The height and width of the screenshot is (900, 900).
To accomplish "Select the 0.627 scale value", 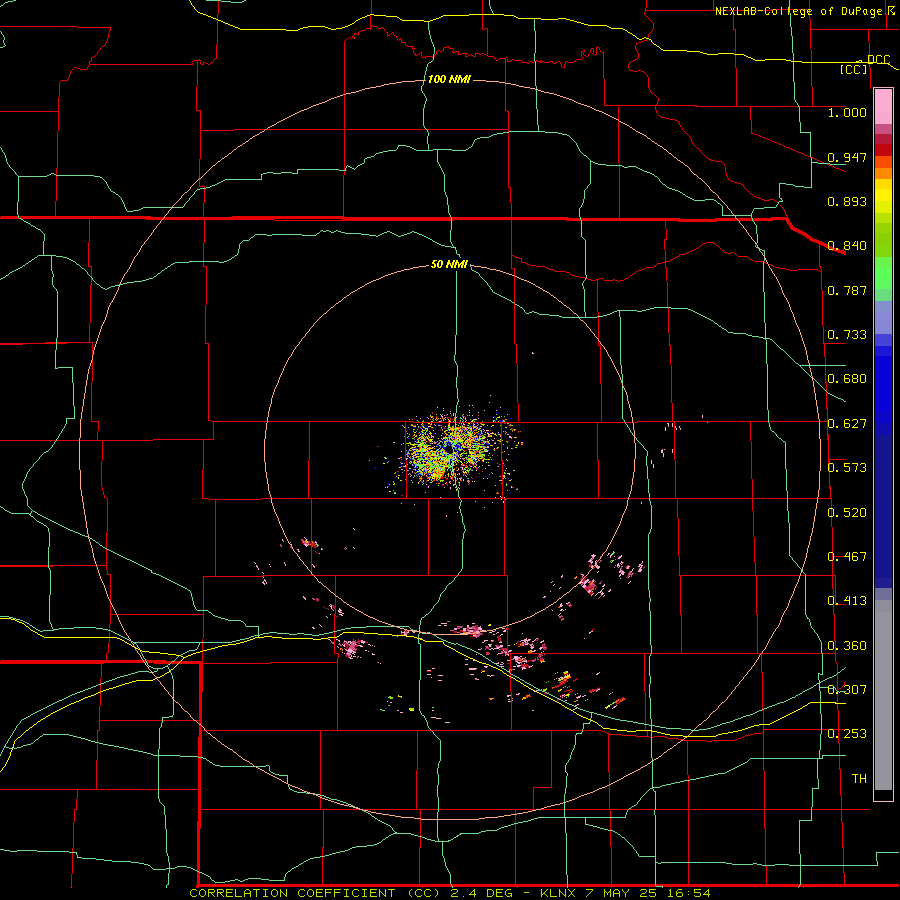I will pyautogui.click(x=847, y=424).
